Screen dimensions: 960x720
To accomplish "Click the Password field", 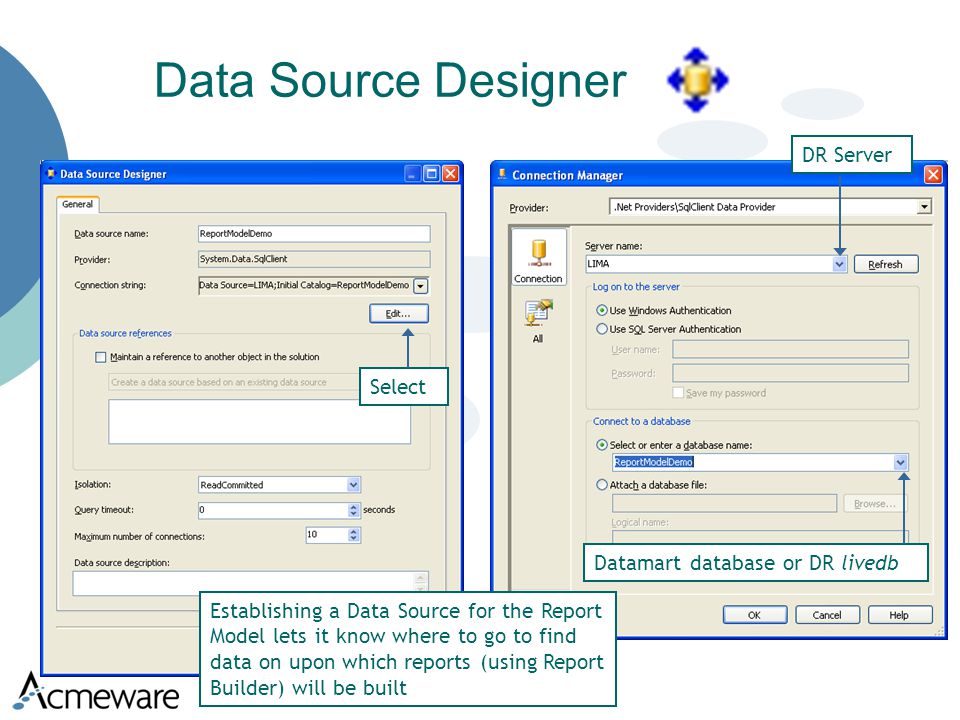I will [x=790, y=373].
